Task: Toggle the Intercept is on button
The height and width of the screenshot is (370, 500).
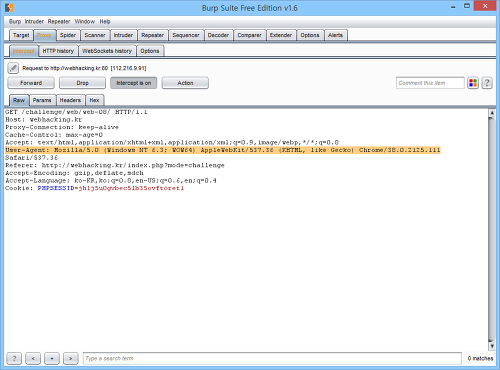Action: click(133, 83)
